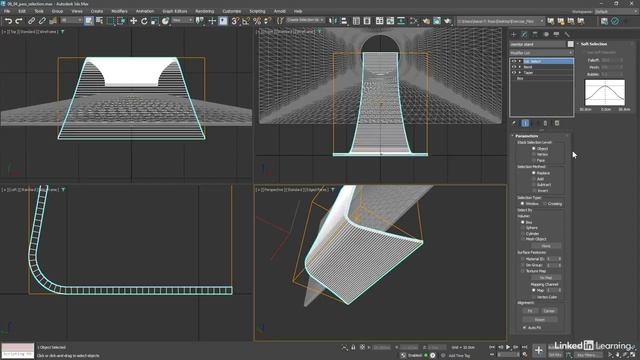Toggle Show End Result icon
The height and width of the screenshot is (360, 640).
[525, 123]
